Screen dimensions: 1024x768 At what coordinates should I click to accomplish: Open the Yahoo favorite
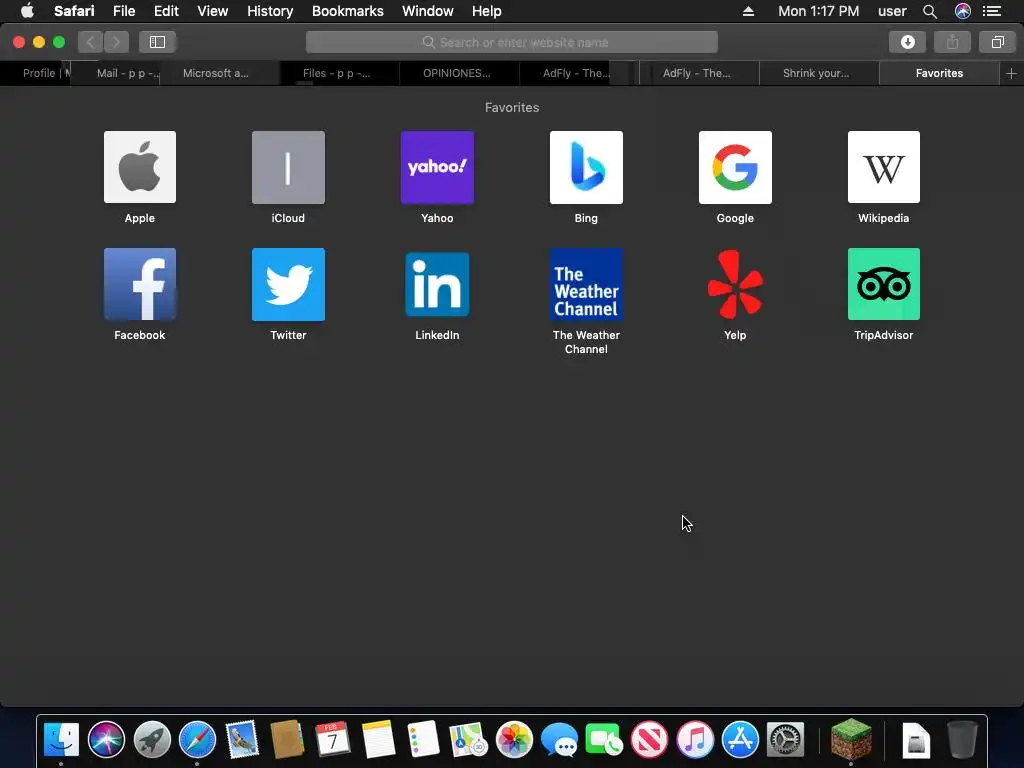437,167
